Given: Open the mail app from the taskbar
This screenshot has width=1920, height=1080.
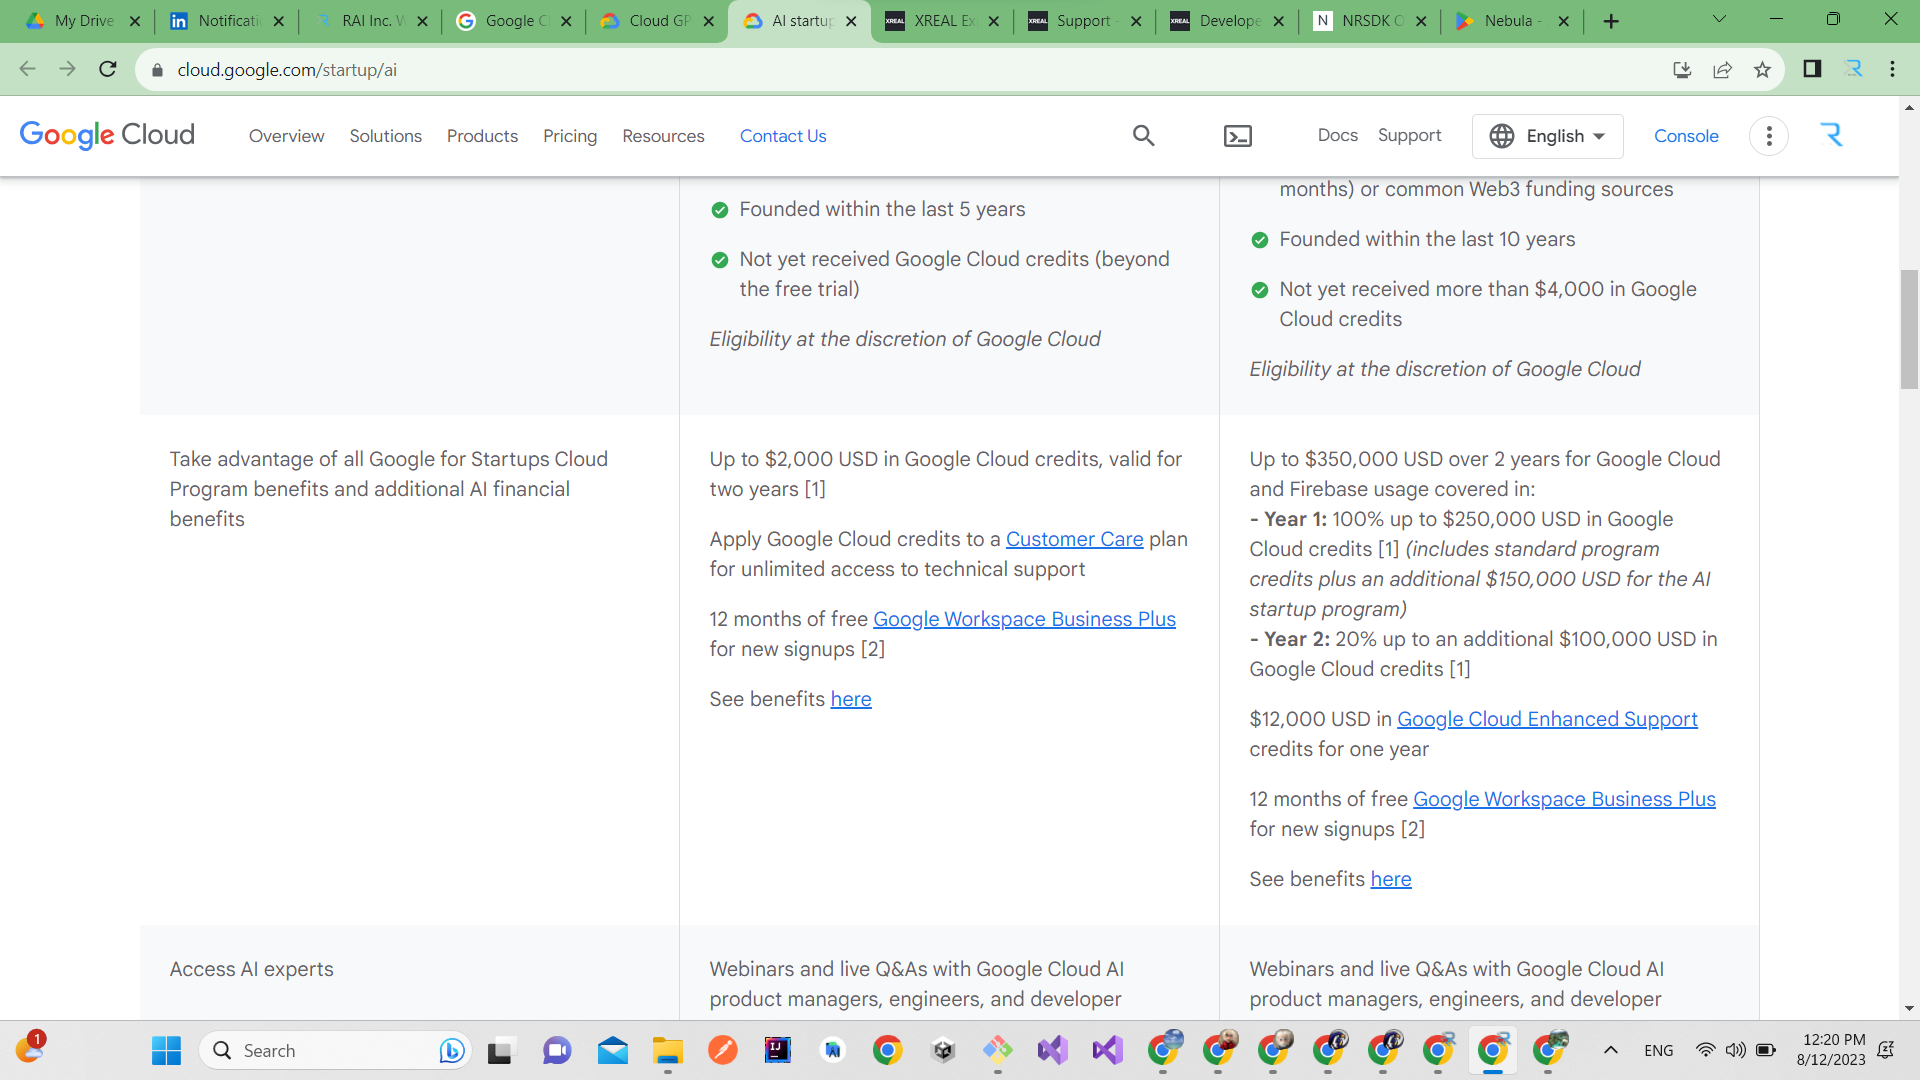Looking at the screenshot, I should pyautogui.click(x=612, y=1050).
